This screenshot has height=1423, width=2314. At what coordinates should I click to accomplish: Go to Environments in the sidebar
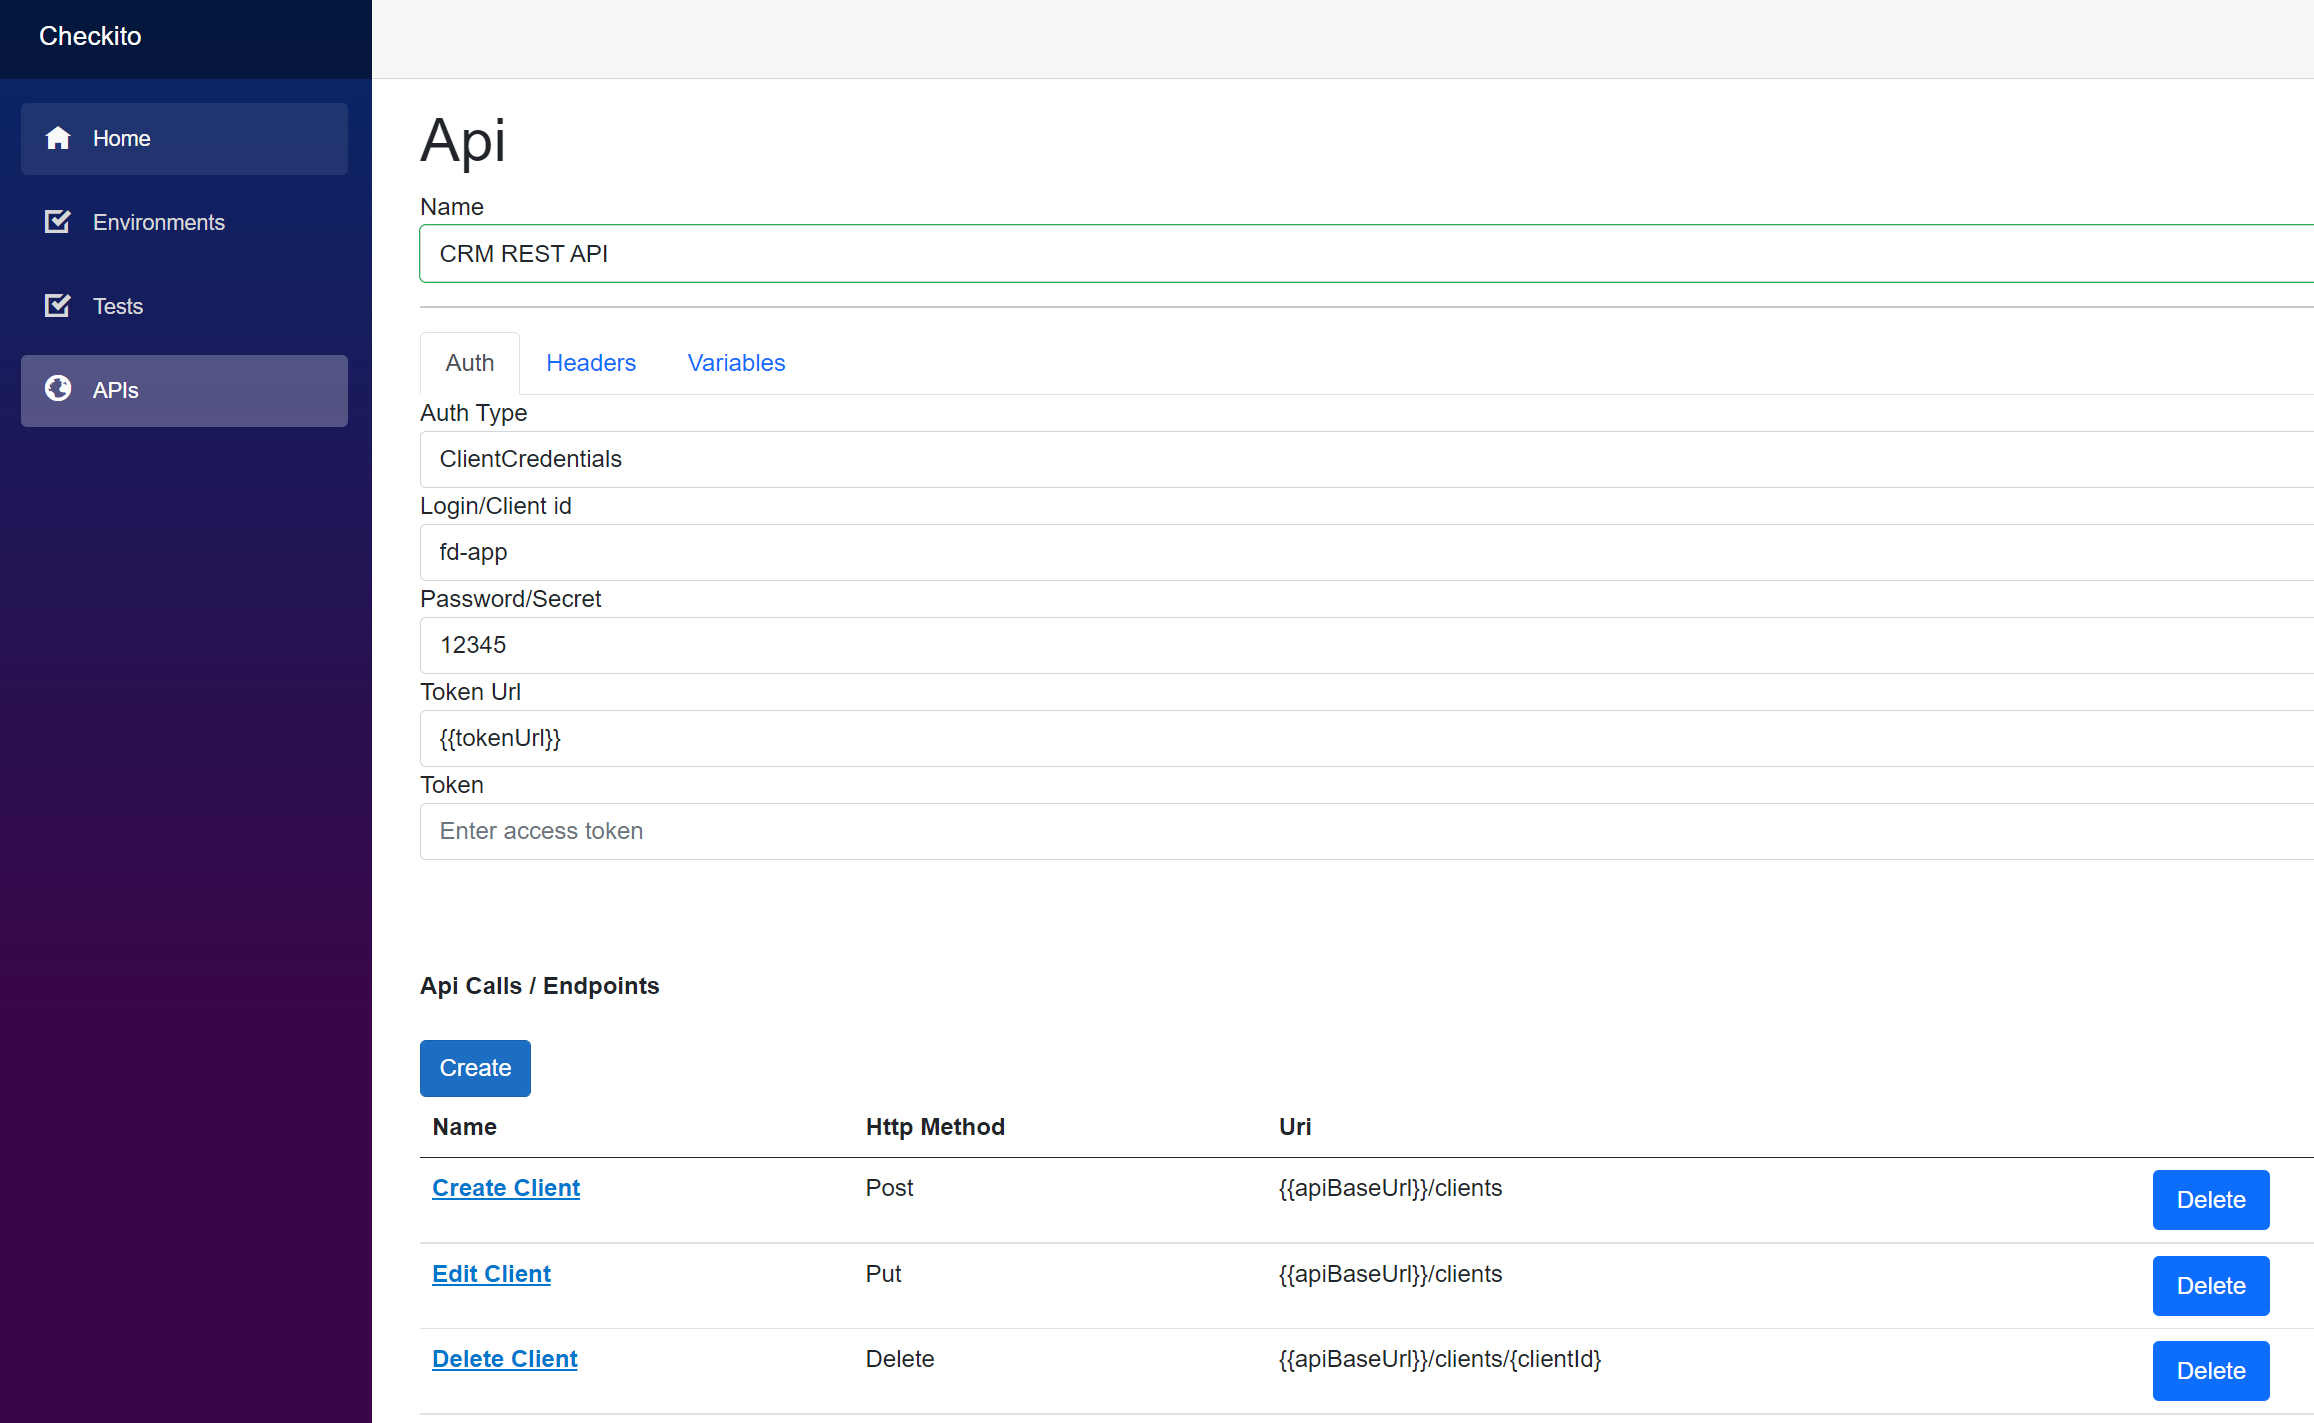click(184, 223)
